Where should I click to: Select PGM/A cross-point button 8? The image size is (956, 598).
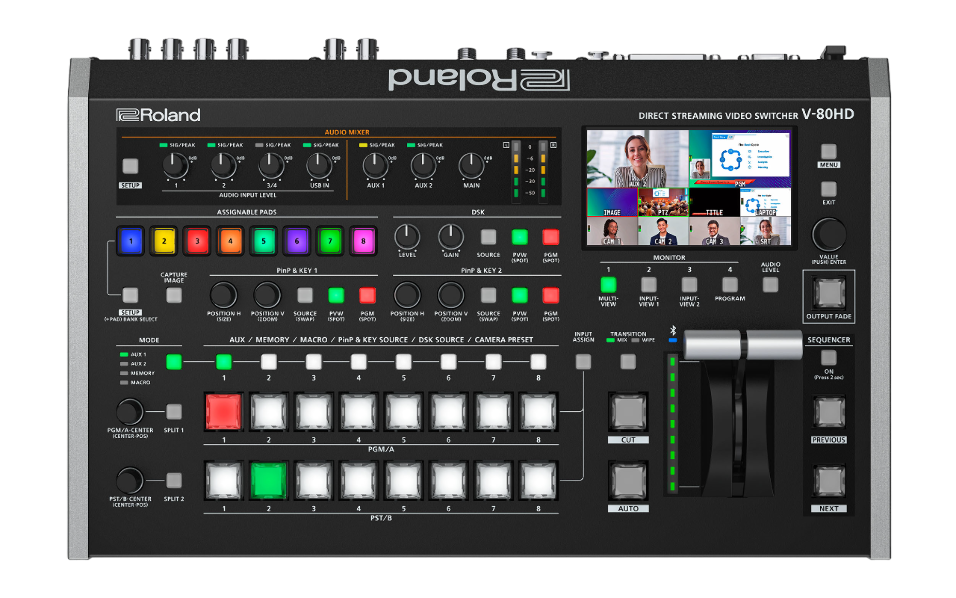coord(538,411)
